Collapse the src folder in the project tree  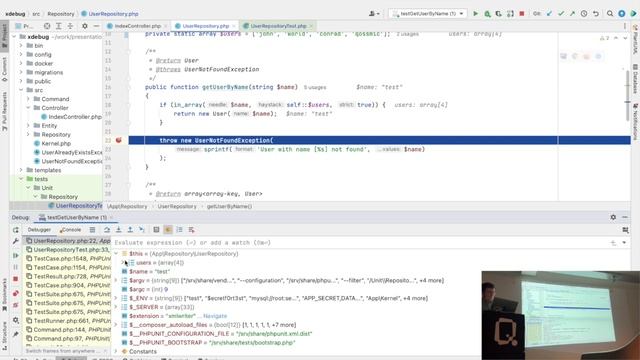click(x=21, y=90)
